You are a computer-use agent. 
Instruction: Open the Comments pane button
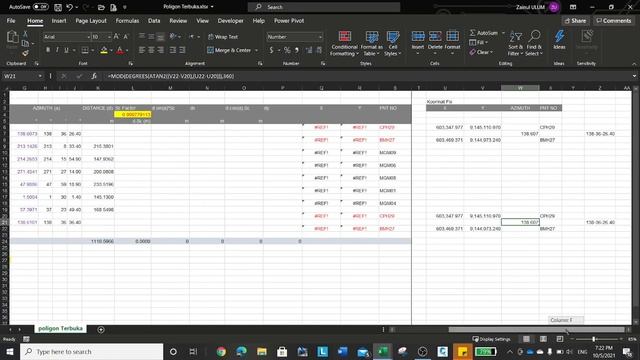pos(613,20)
